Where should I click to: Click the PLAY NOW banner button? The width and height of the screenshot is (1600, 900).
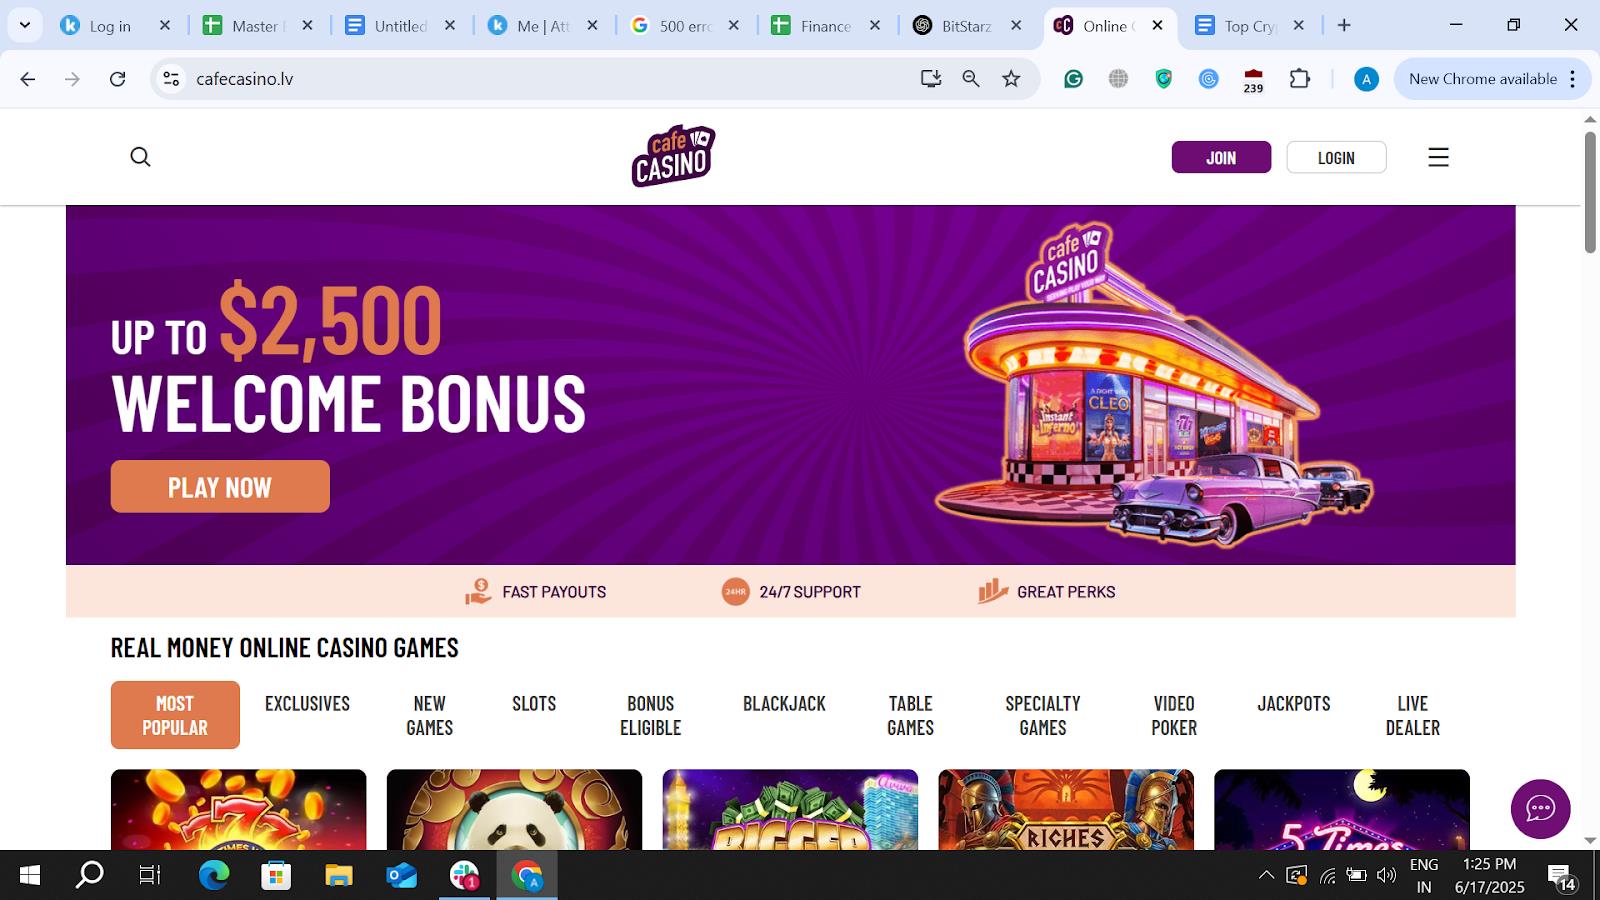(220, 487)
